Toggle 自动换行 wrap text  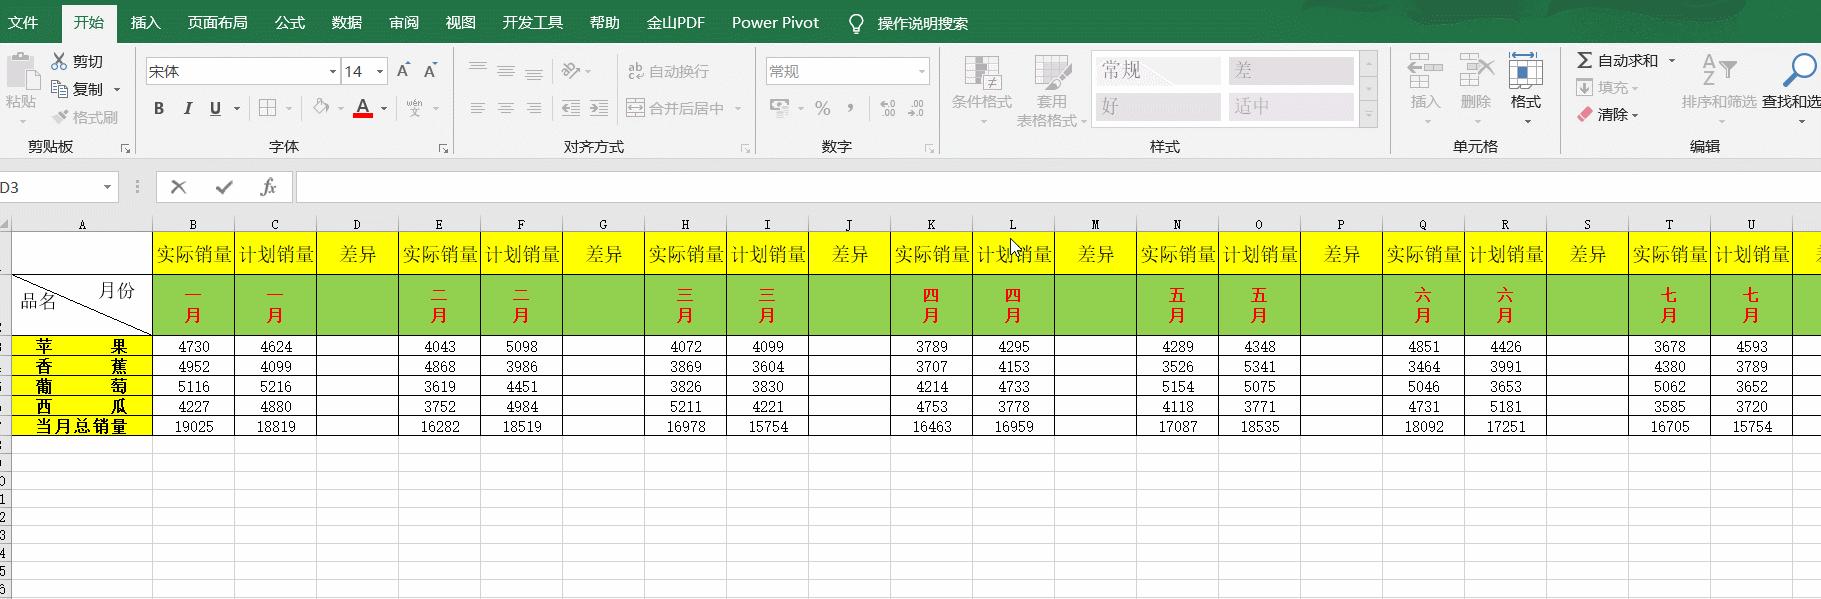coord(668,71)
